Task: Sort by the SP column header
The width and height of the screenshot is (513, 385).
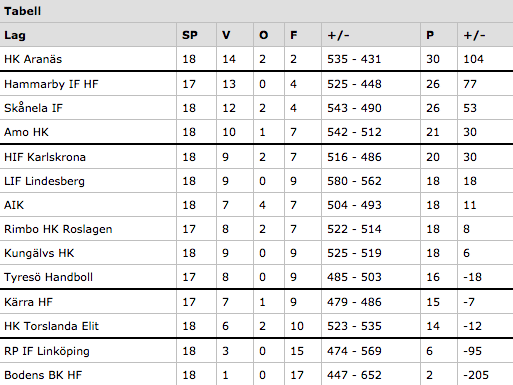Action: (x=190, y=35)
